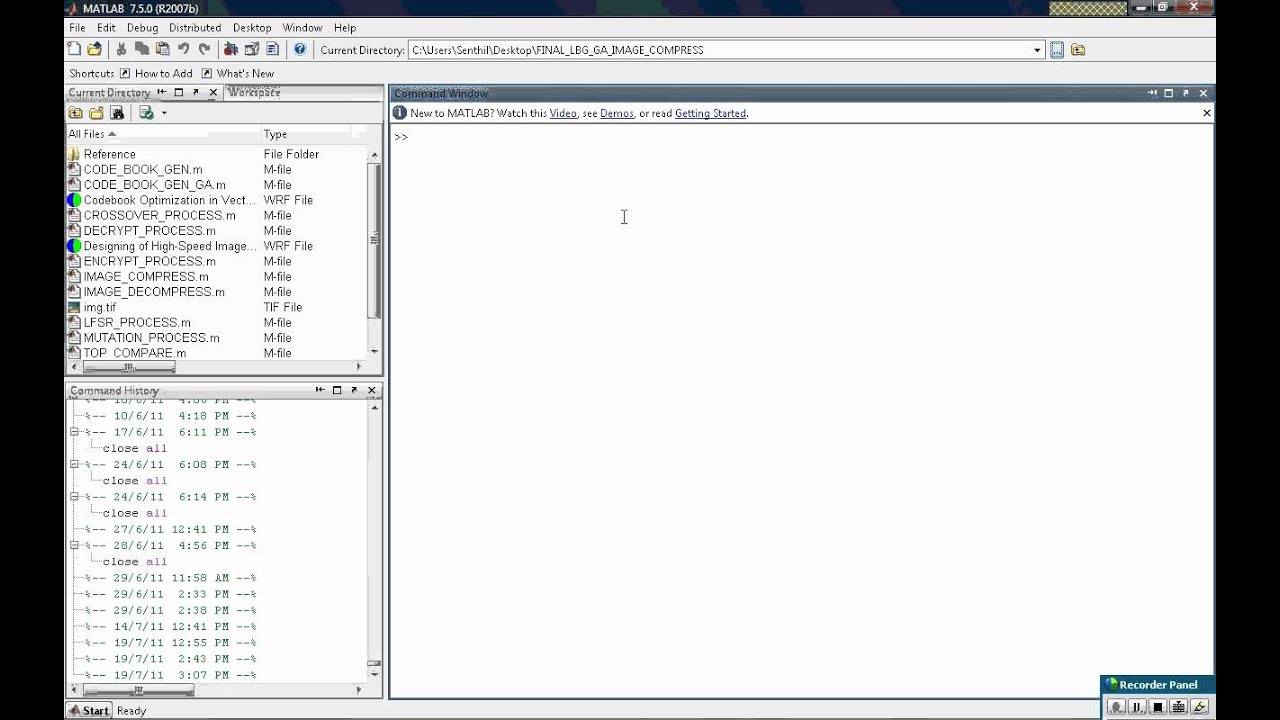The height and width of the screenshot is (720, 1280).
Task: Open the Distributed menu
Action: coord(195,28)
